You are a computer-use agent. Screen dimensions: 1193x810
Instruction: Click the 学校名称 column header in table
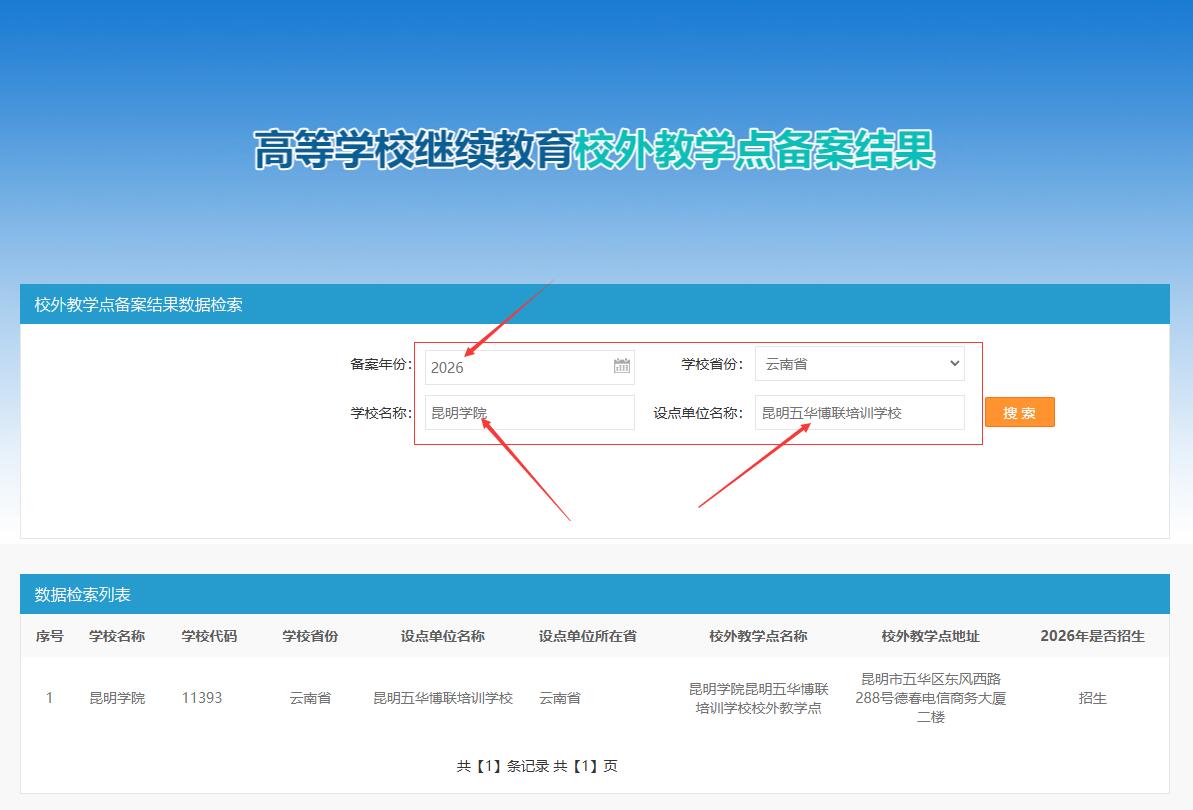(116, 636)
